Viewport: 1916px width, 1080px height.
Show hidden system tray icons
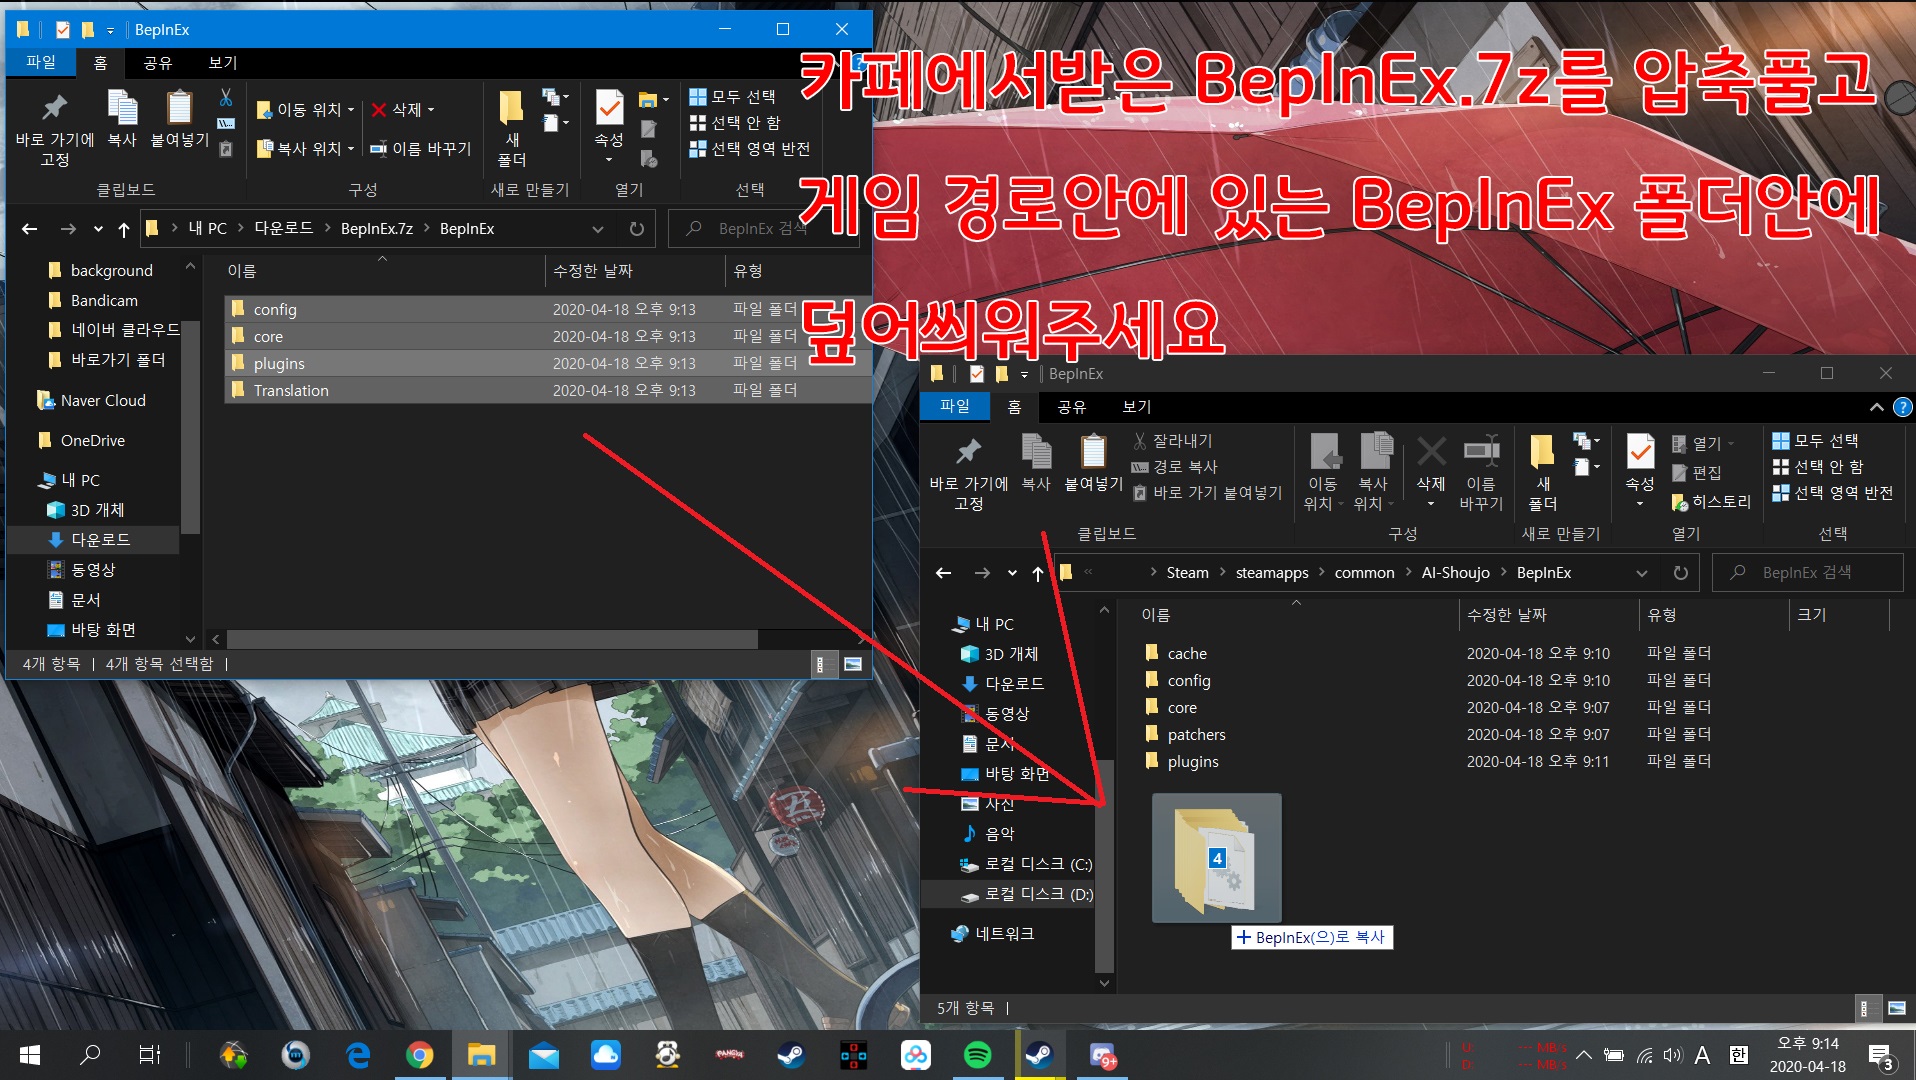click(x=1584, y=1055)
